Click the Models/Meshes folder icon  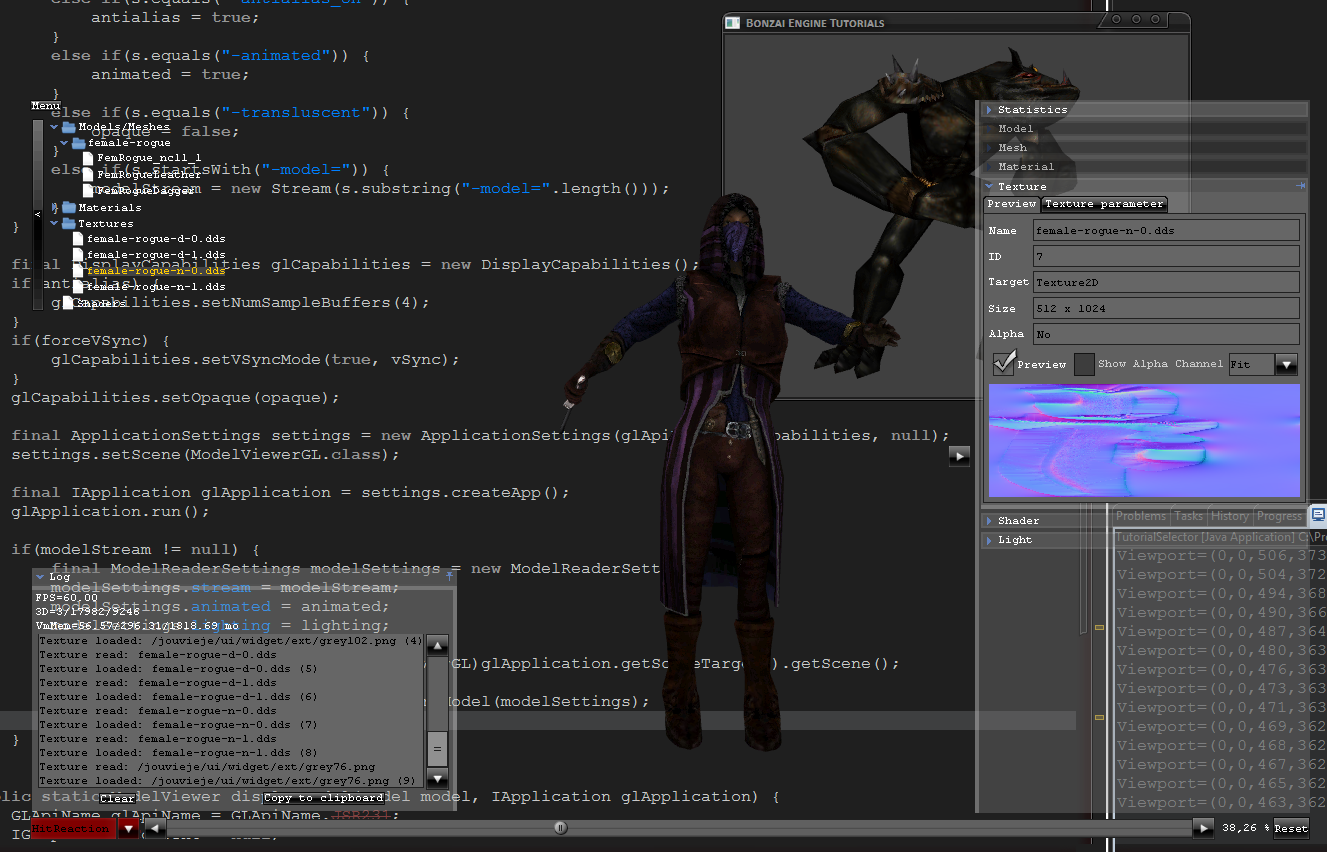point(68,127)
